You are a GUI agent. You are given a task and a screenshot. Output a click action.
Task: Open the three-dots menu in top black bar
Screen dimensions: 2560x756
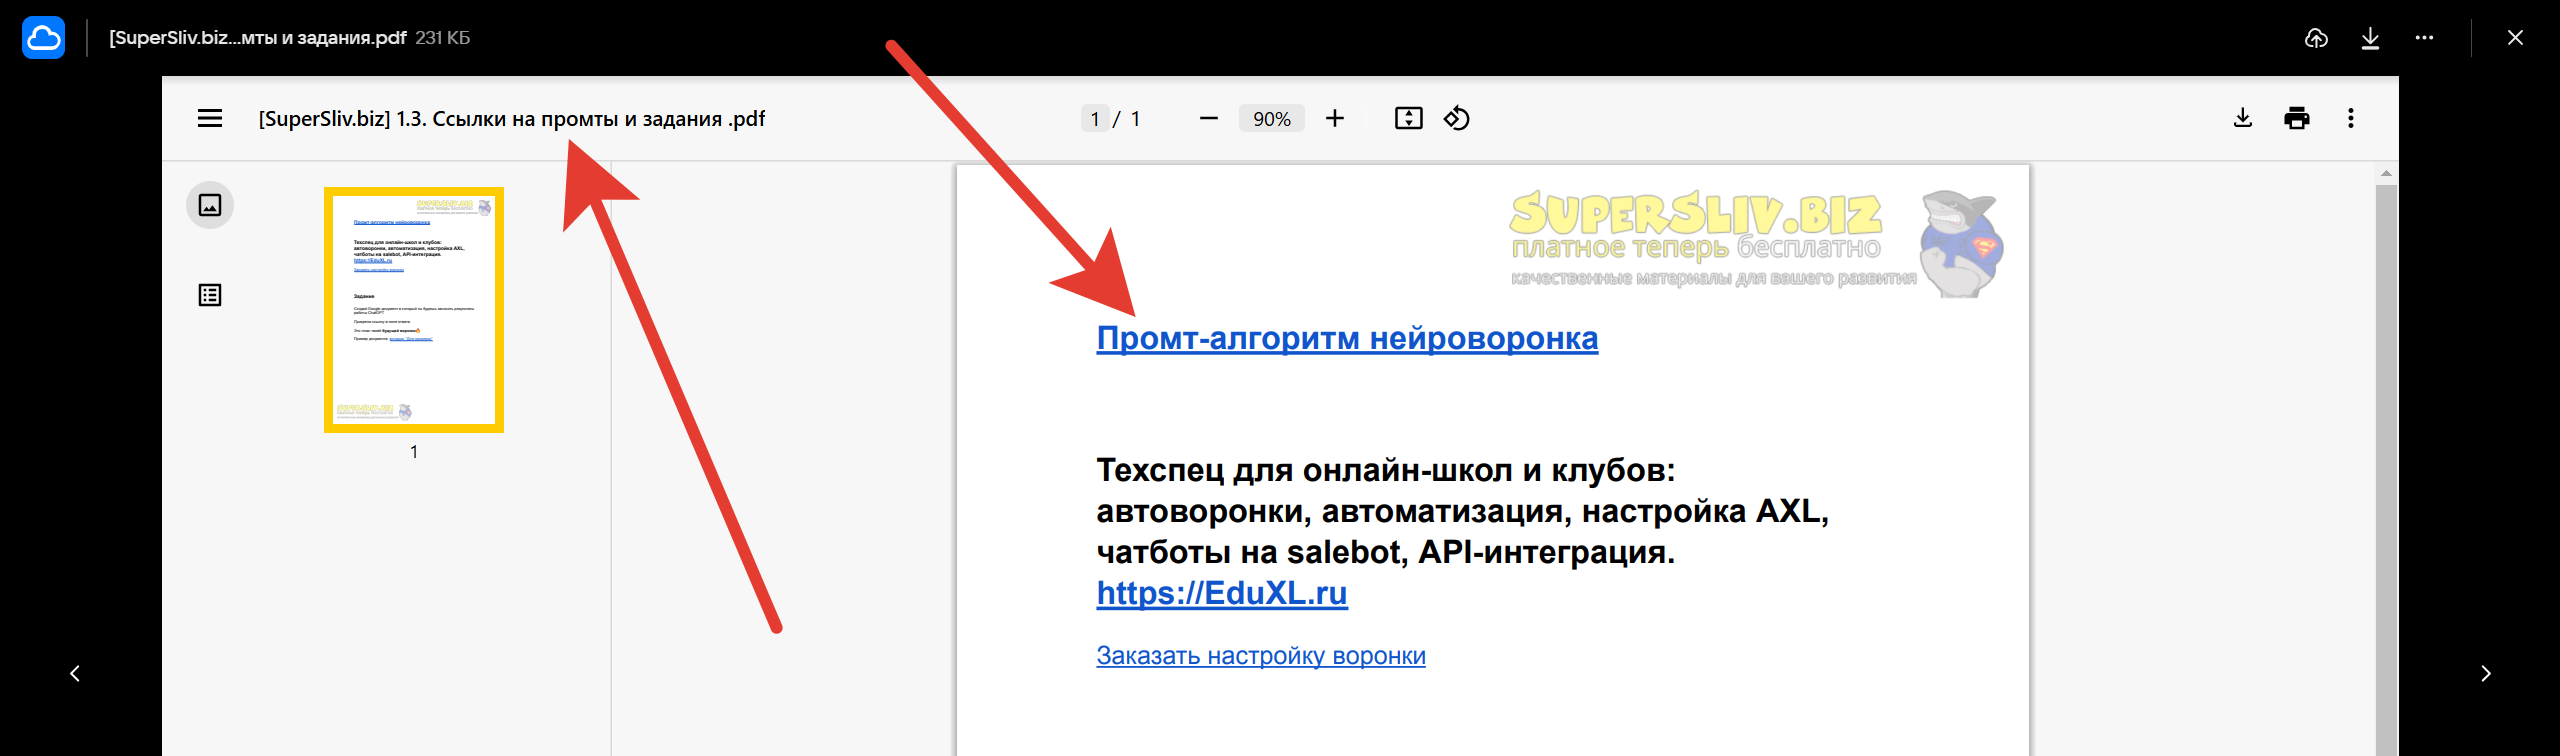click(x=2424, y=38)
